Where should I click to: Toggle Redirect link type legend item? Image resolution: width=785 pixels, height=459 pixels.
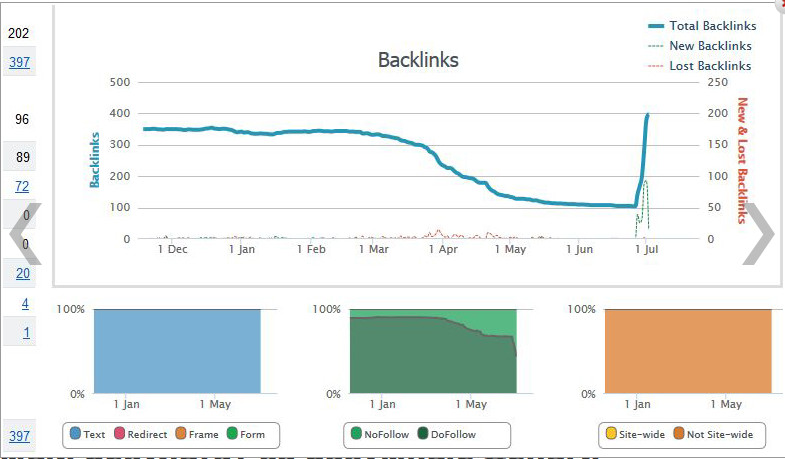[x=141, y=434]
